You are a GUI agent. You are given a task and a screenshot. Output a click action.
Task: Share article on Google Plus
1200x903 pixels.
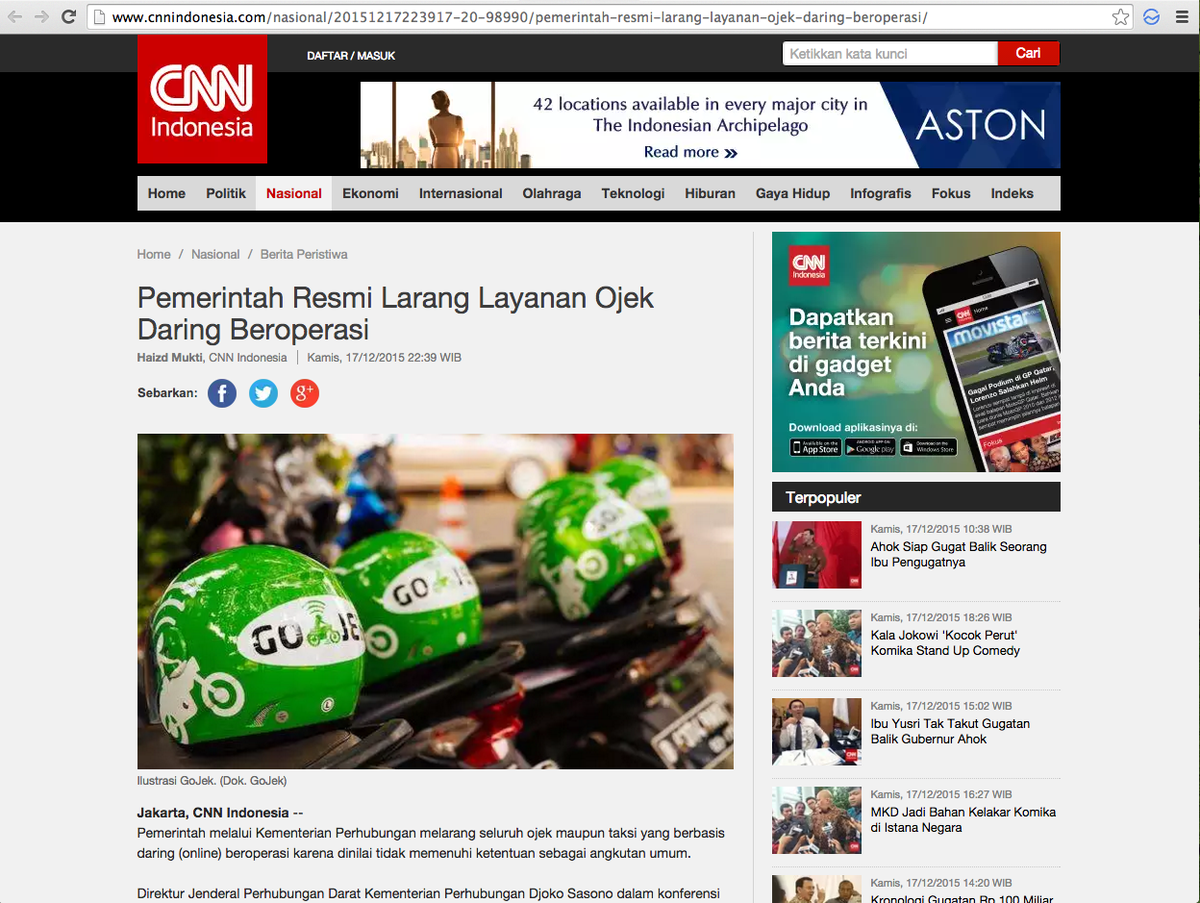[304, 393]
